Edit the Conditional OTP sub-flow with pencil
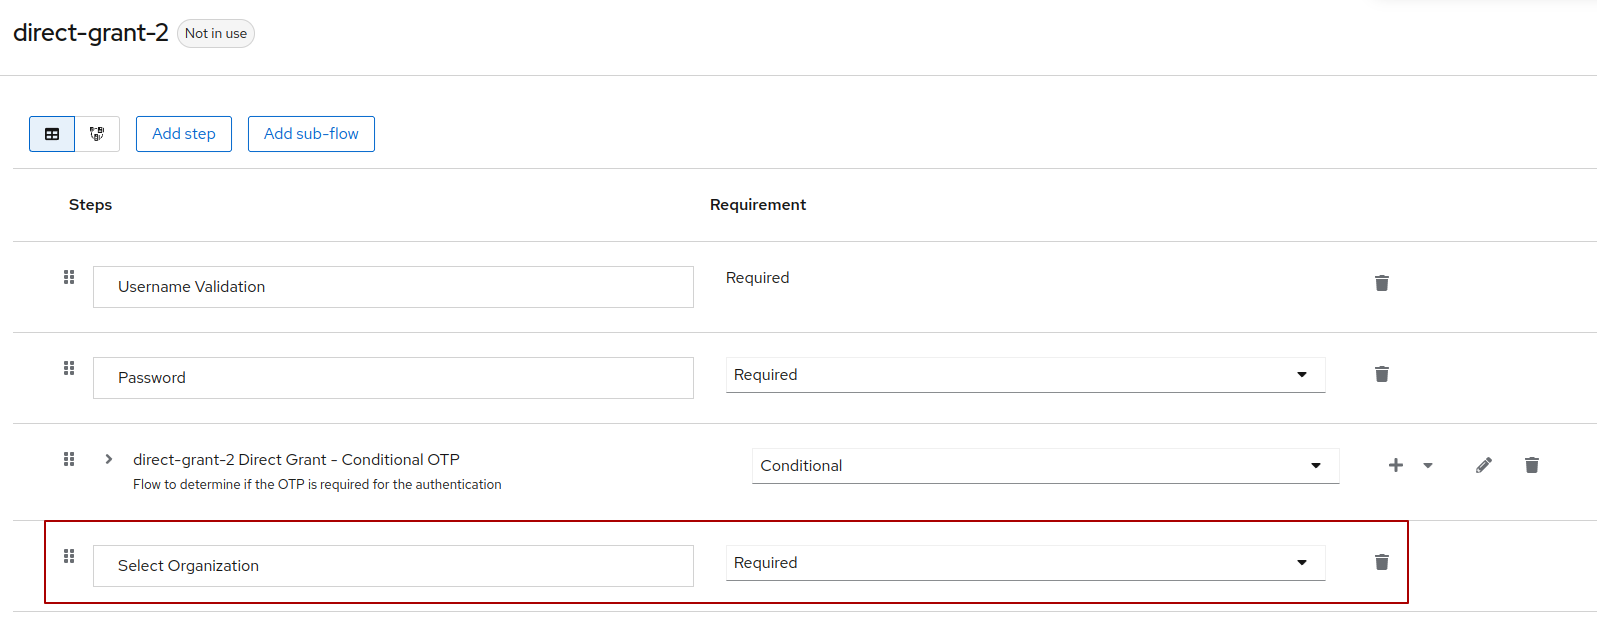1597x633 pixels. coord(1484,465)
